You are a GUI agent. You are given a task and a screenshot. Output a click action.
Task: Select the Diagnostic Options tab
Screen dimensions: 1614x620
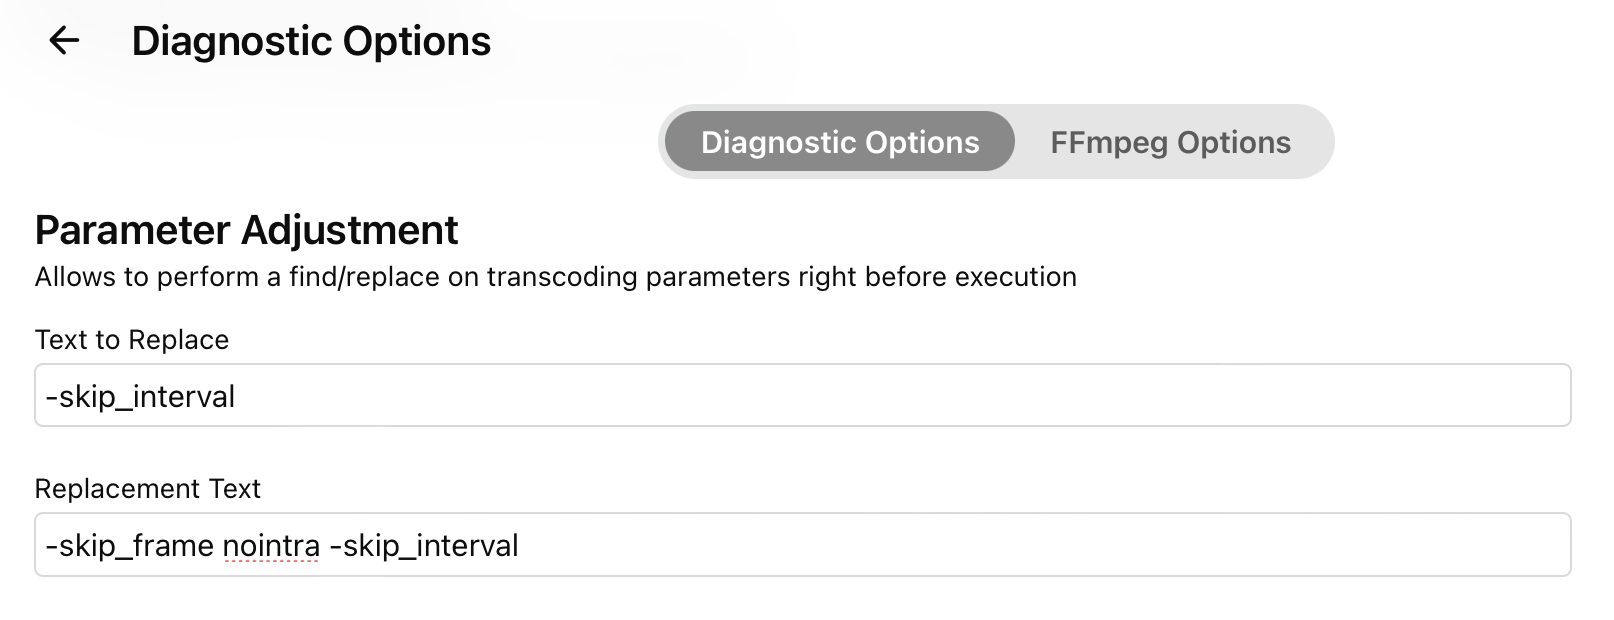click(839, 142)
